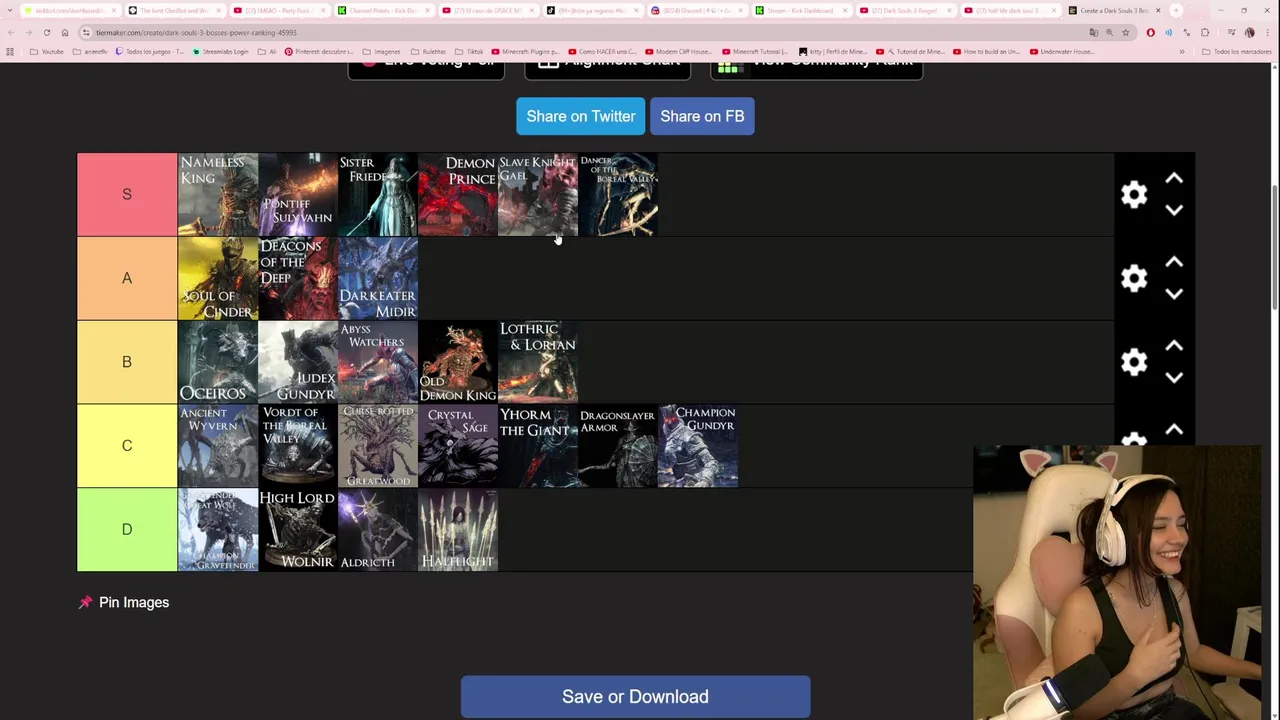Select Soul of Cinder boss image
The width and height of the screenshot is (1280, 720).
tap(218, 278)
